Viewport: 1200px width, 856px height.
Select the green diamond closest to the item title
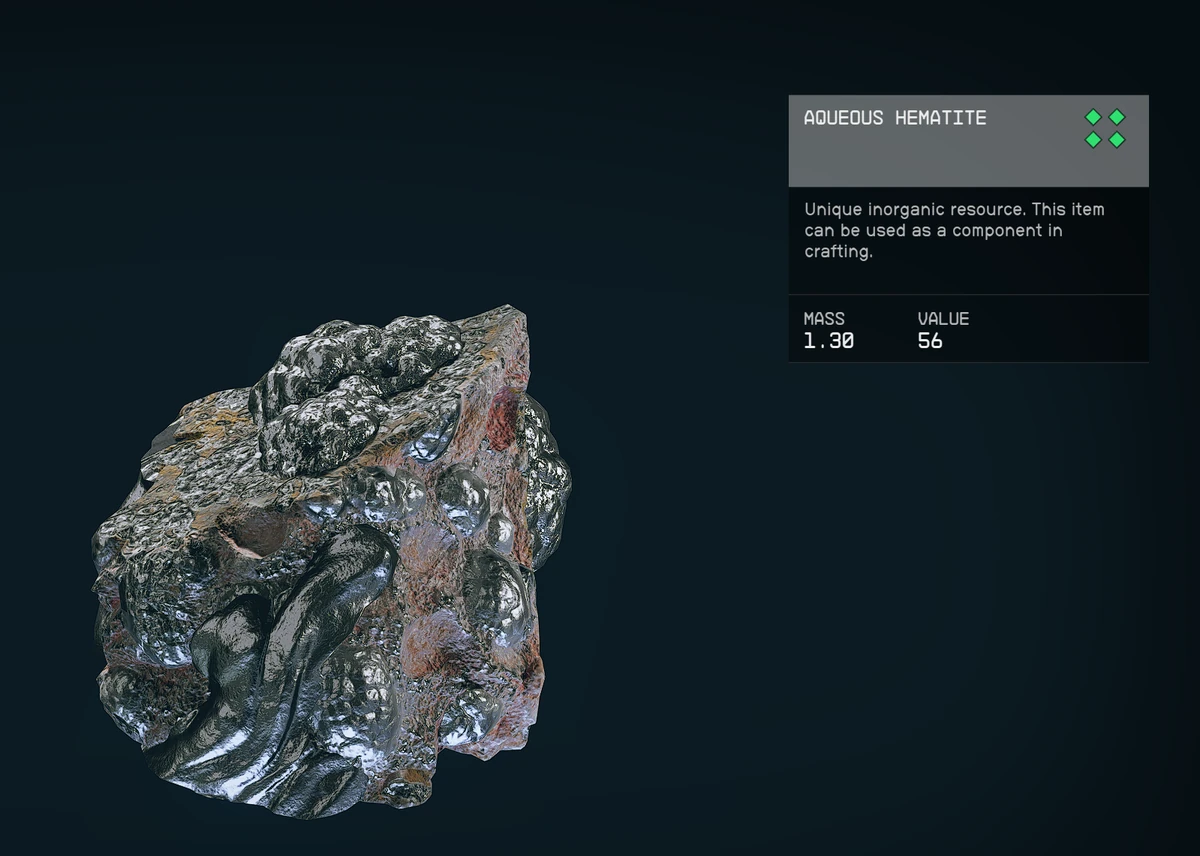pyautogui.click(x=1093, y=117)
